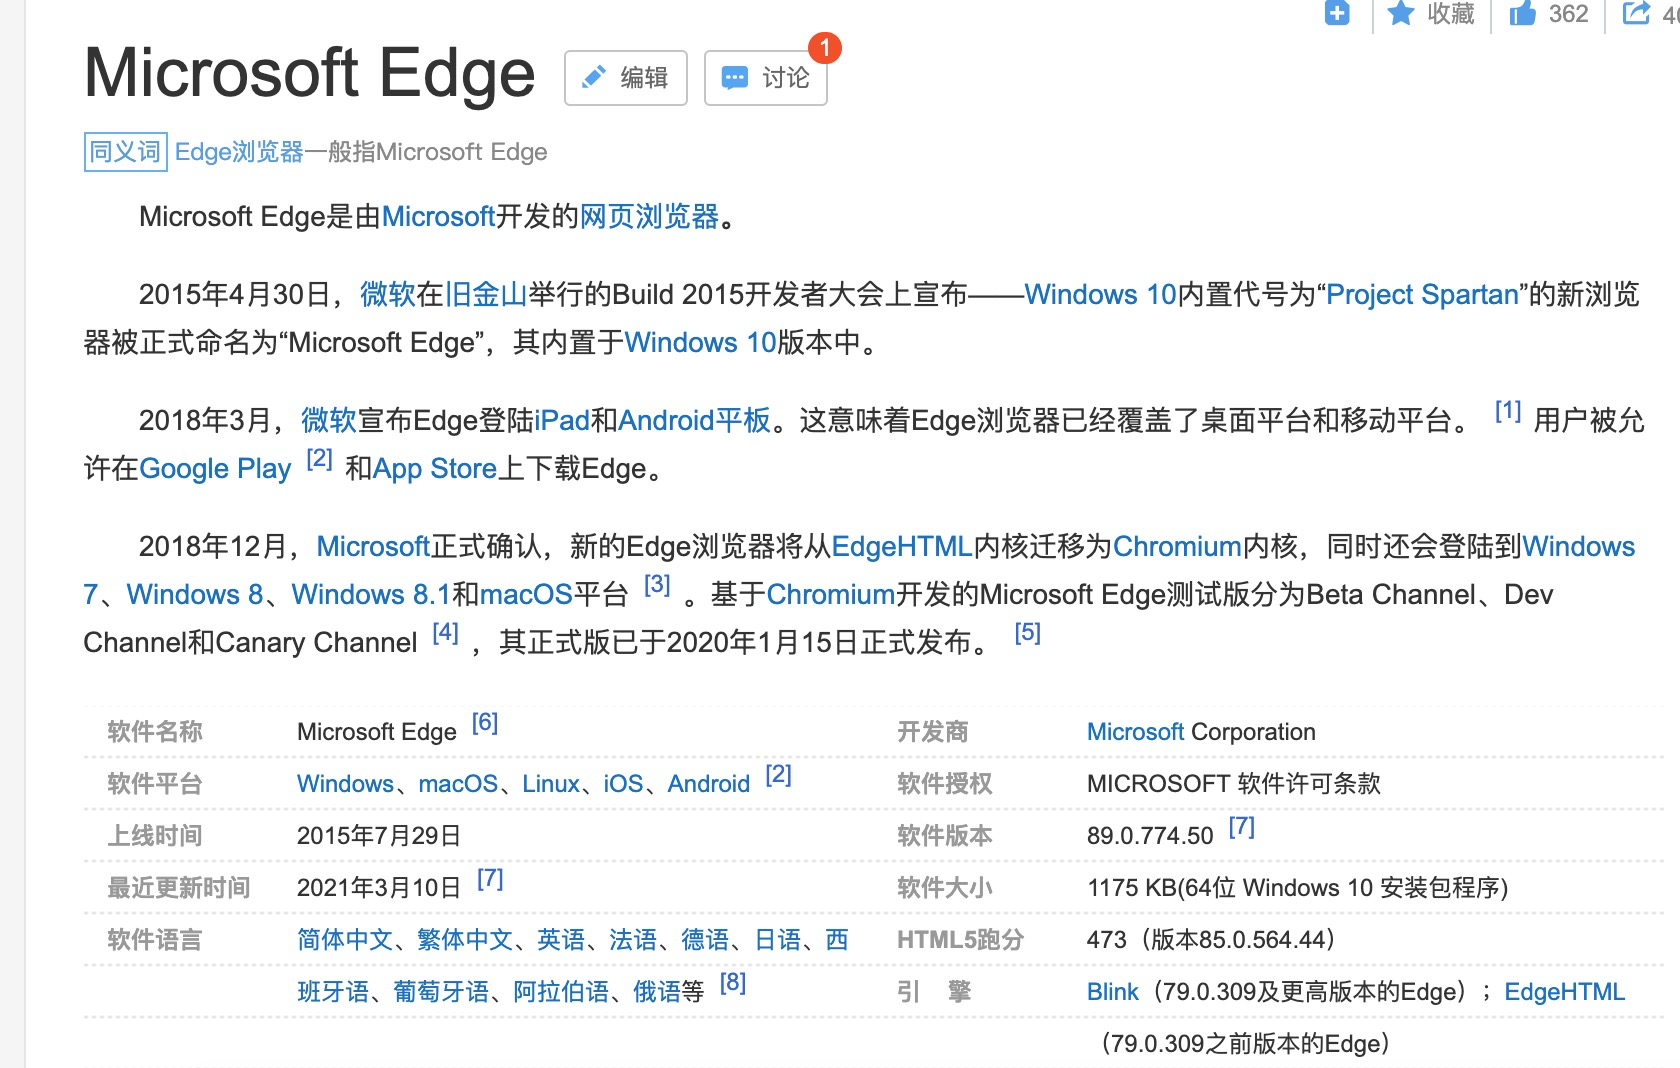Open the Android平板 link
The image size is (1680, 1068).
point(695,421)
